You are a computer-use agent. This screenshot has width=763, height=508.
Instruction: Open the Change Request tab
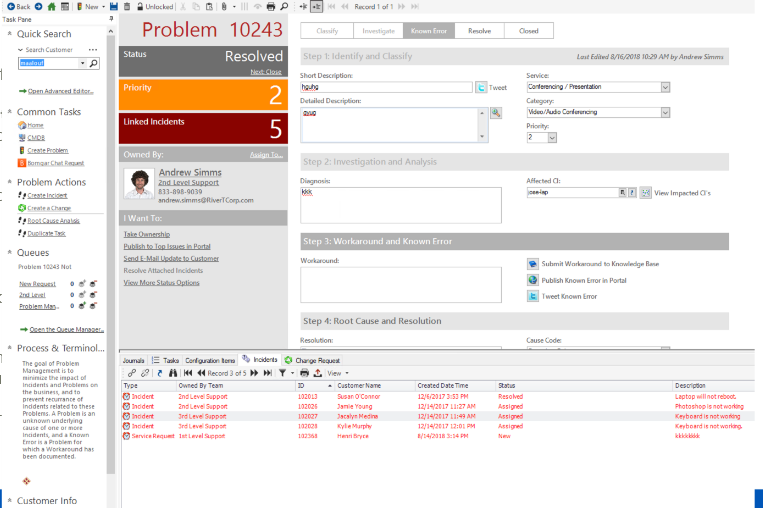pos(316,359)
